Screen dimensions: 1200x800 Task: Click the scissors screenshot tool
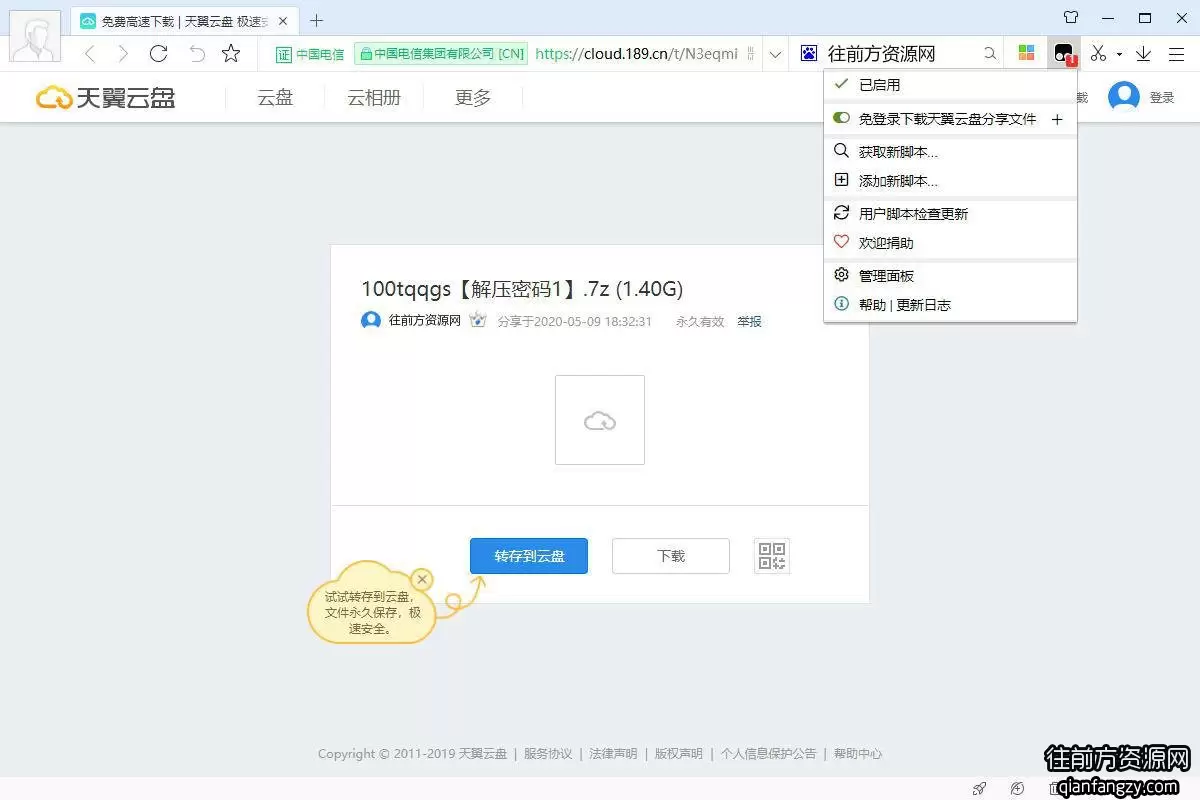[1099, 54]
